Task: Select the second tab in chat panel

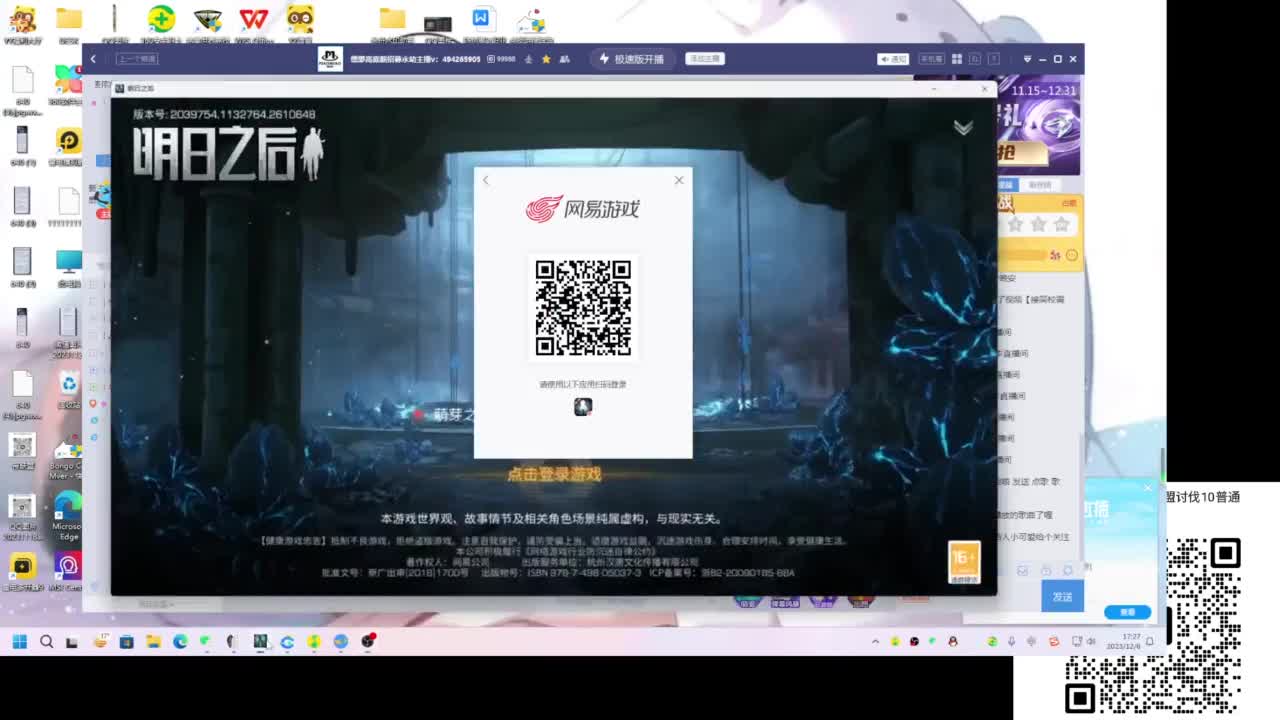Action: click(1041, 185)
